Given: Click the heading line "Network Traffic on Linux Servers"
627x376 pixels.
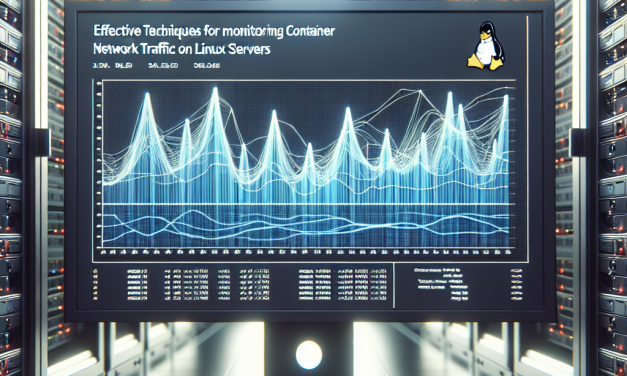Looking at the screenshot, I should coord(182,49).
